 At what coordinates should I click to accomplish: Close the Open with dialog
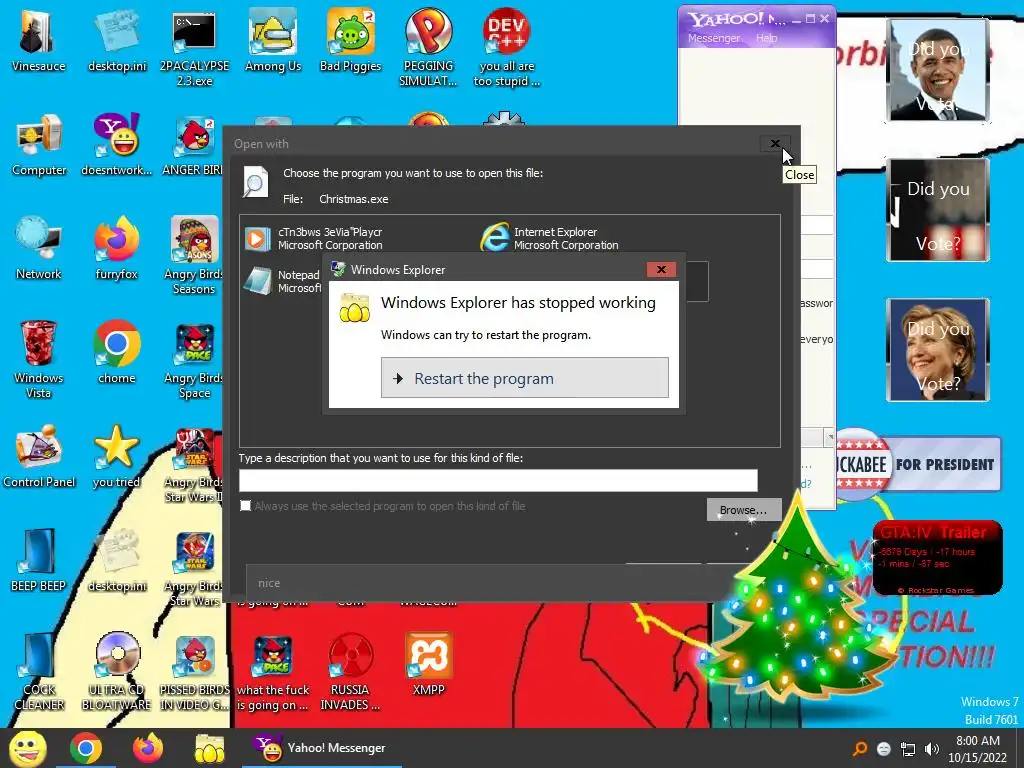coord(775,144)
